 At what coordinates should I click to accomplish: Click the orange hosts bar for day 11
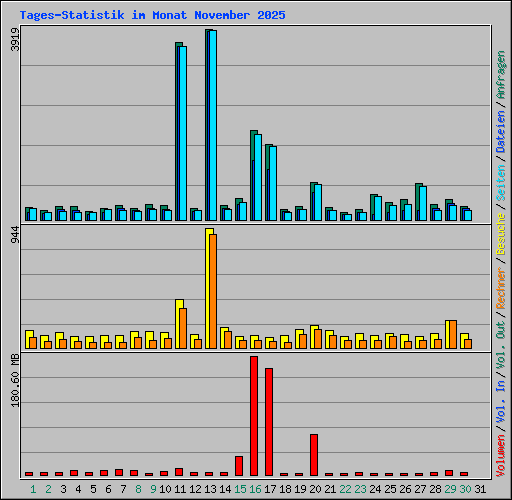183,328
